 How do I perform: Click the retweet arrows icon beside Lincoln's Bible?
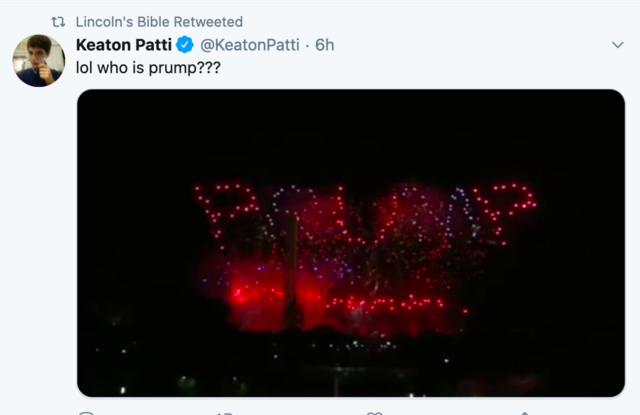point(58,22)
